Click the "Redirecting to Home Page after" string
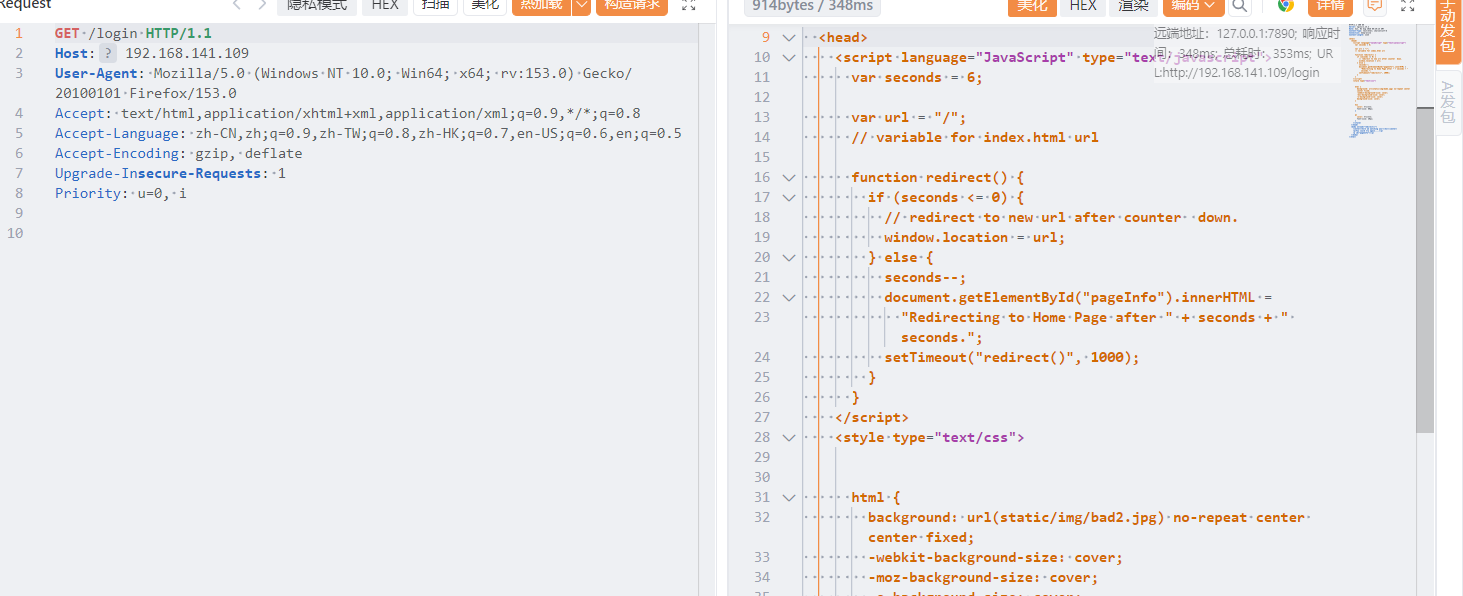Screen dimensions: 1463x596 tap(1037, 317)
